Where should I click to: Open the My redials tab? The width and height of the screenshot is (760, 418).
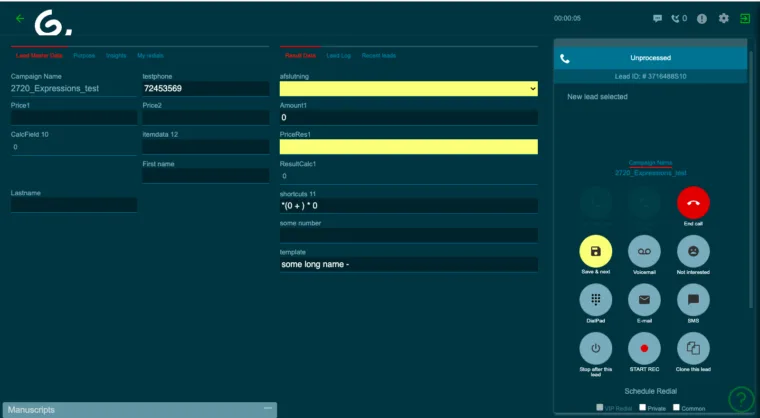point(150,56)
